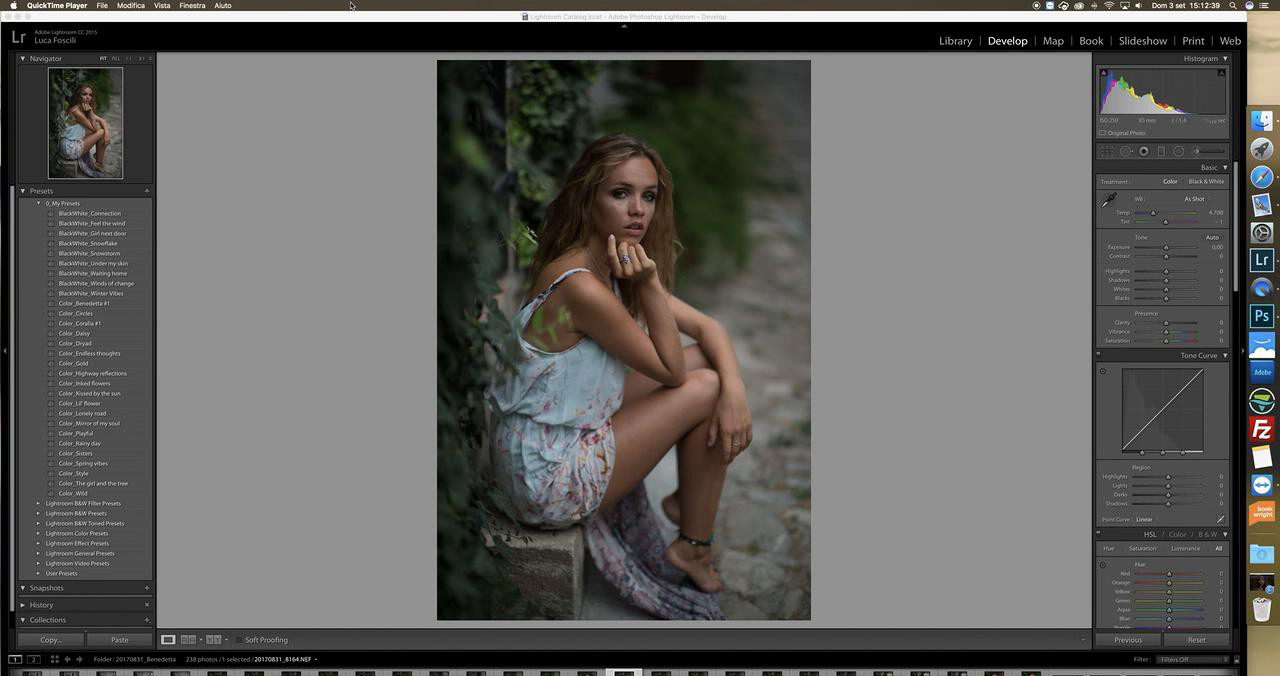Click the Tone Curve target adjustment icon
1280x676 pixels.
coord(1103,372)
